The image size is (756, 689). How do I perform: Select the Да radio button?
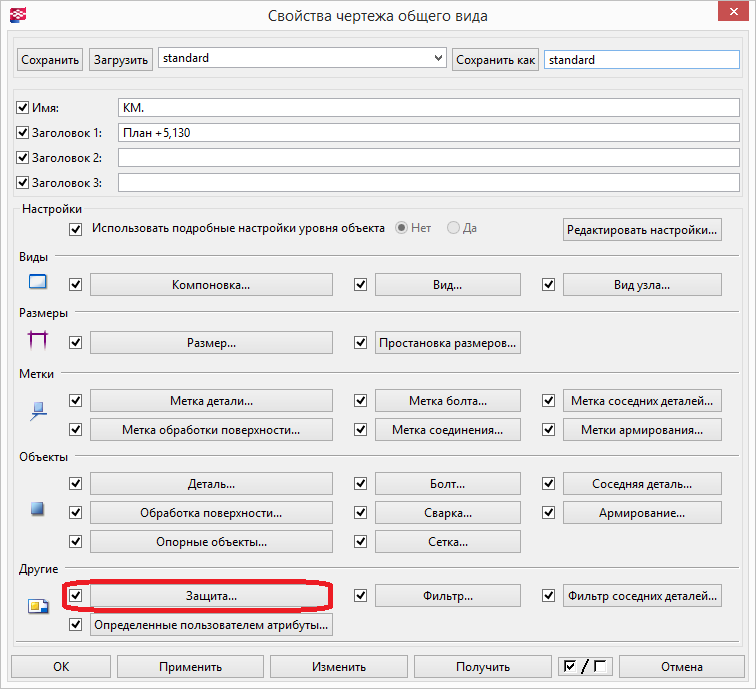454,228
